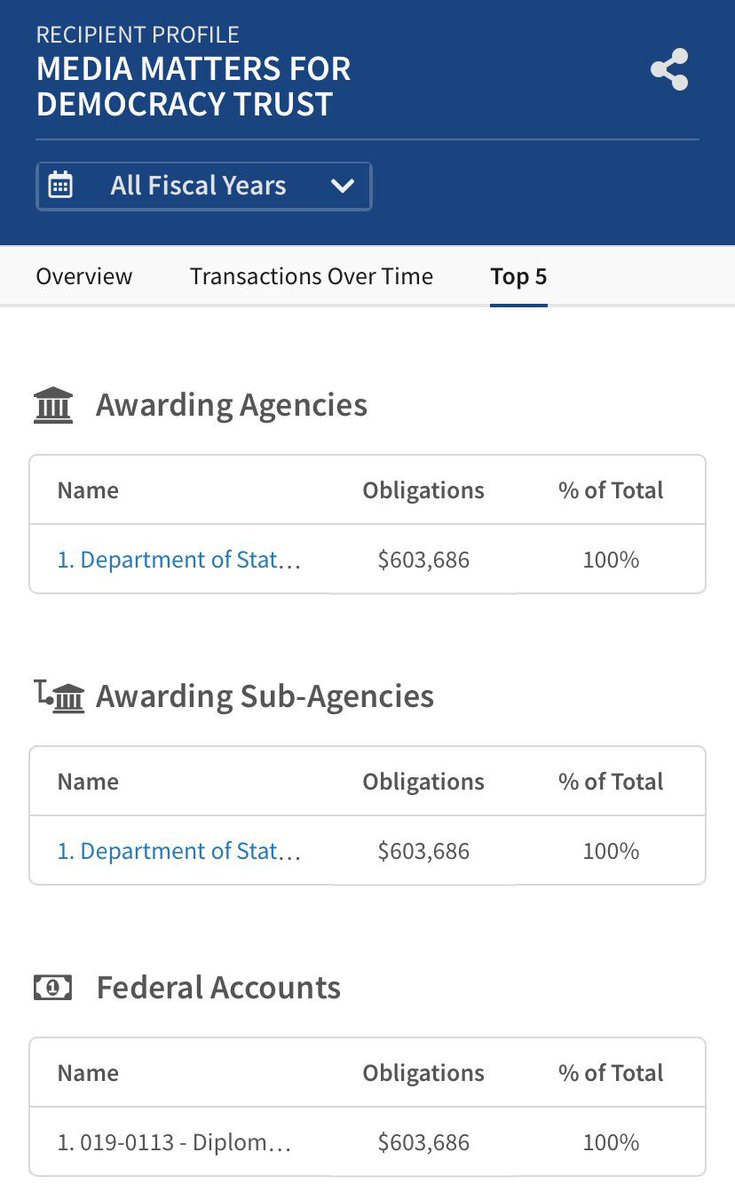Click Name column header in Sub-Agencies table
This screenshot has width=735, height=1200.
pos(88,781)
